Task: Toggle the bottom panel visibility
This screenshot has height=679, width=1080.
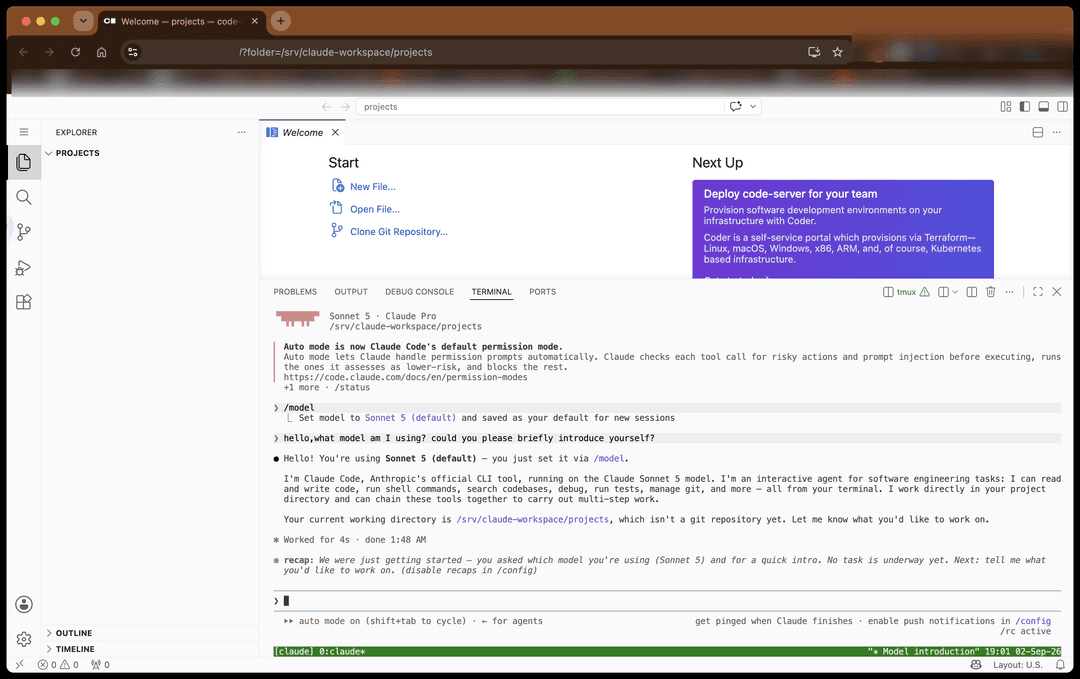Action: 1043,107
